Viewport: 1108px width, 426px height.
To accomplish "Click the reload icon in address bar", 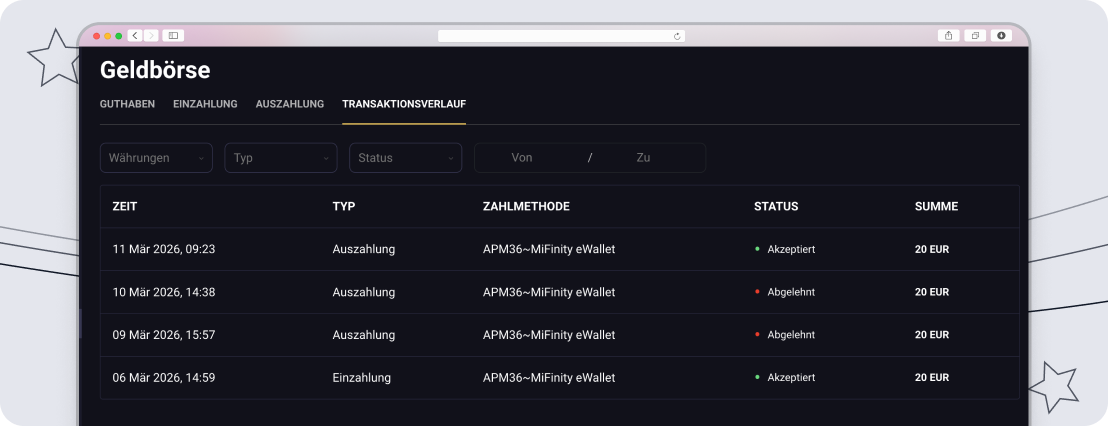I will (677, 36).
